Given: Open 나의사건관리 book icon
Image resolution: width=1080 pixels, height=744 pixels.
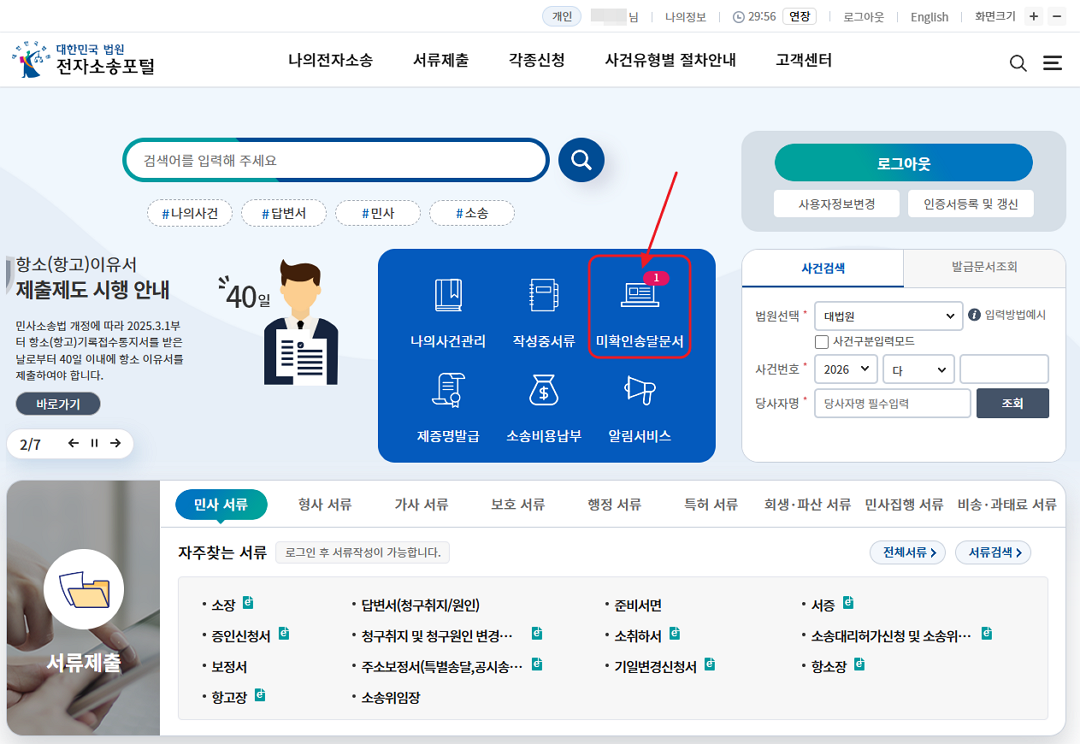Looking at the screenshot, I should coord(448,296).
